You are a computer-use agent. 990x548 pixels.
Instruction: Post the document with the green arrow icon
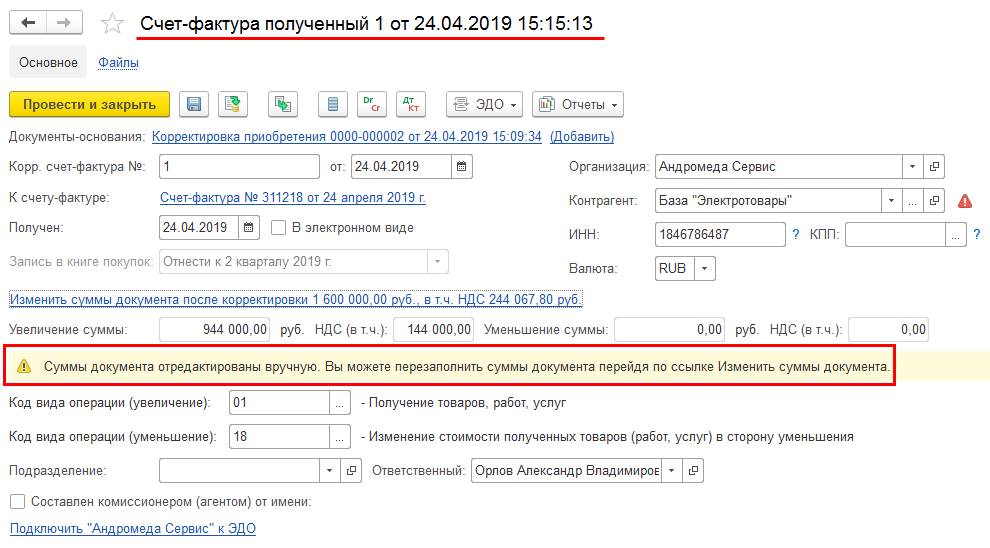tap(233, 105)
